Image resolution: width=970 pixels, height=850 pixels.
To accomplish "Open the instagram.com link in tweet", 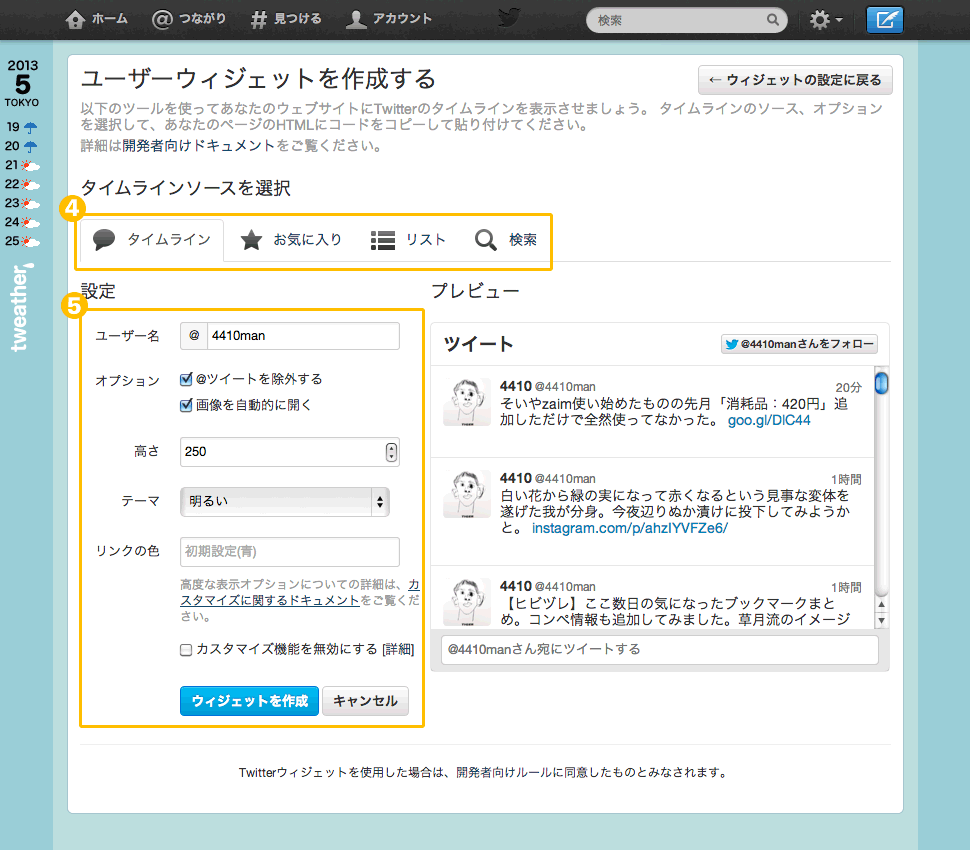I will 630,528.
